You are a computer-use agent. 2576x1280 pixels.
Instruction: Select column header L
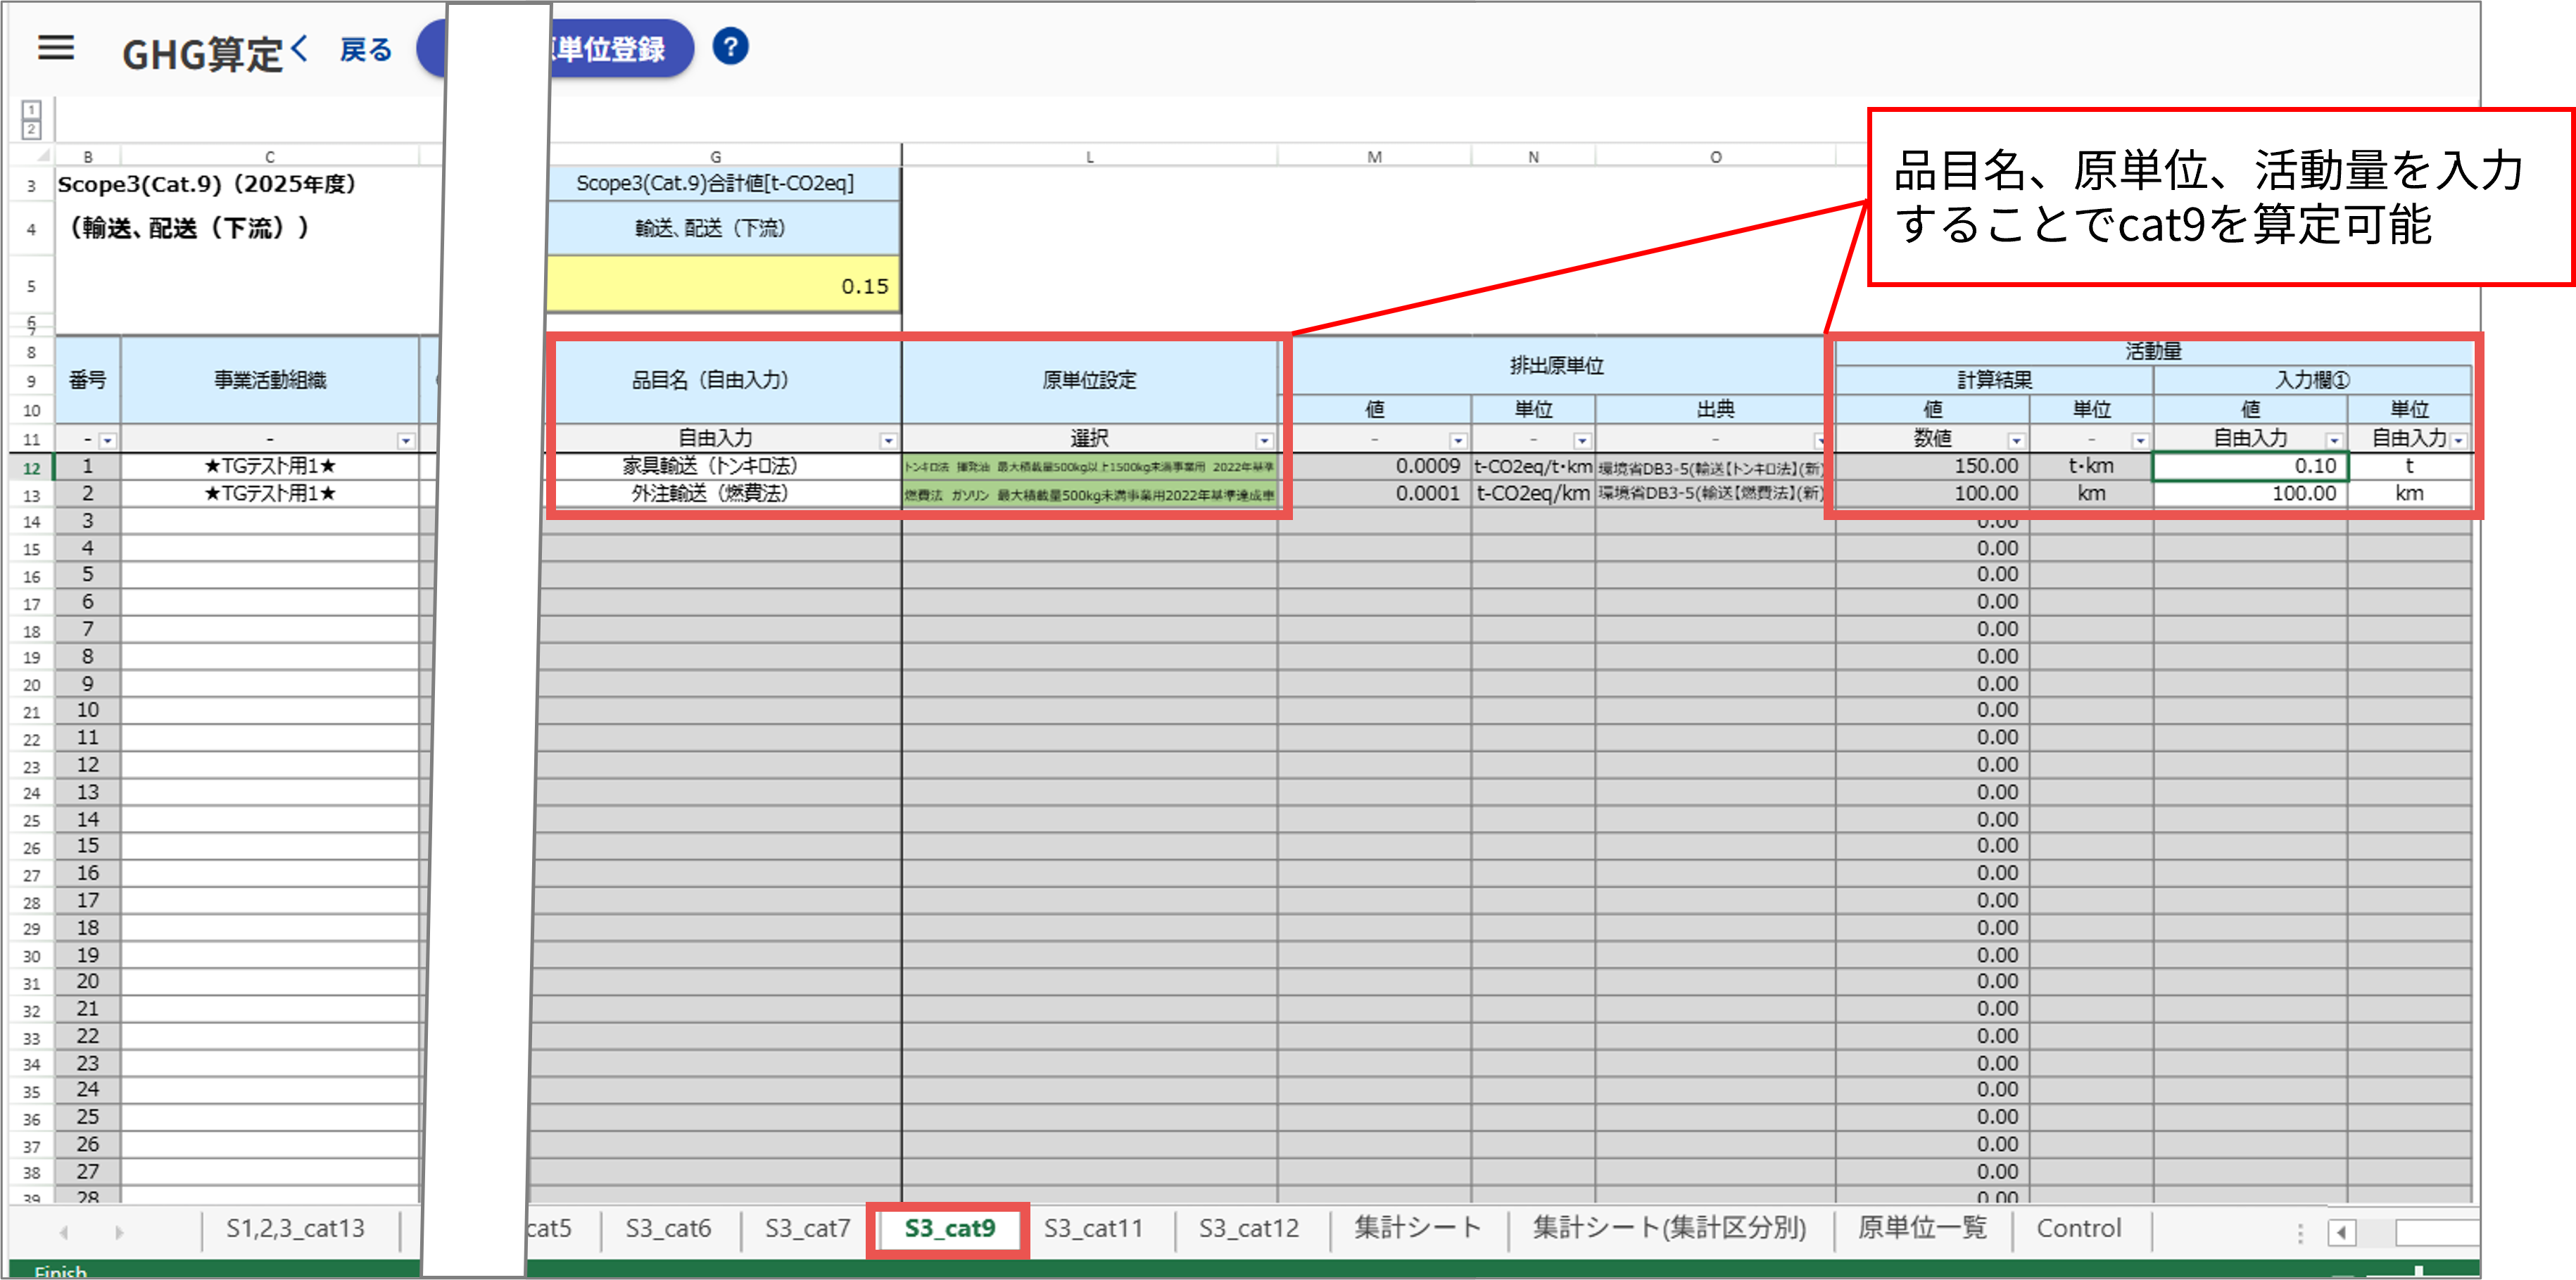coord(1089,156)
